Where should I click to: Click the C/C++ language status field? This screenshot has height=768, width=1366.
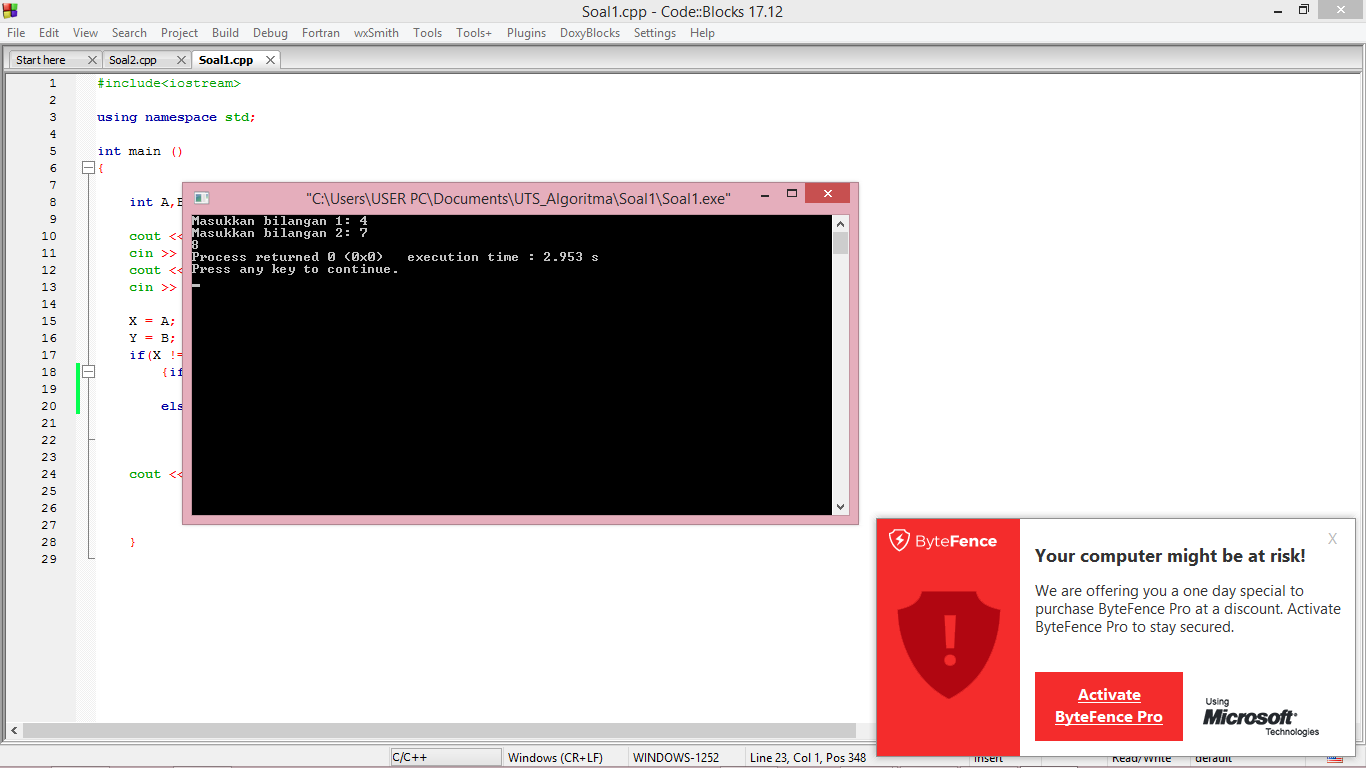pos(445,758)
